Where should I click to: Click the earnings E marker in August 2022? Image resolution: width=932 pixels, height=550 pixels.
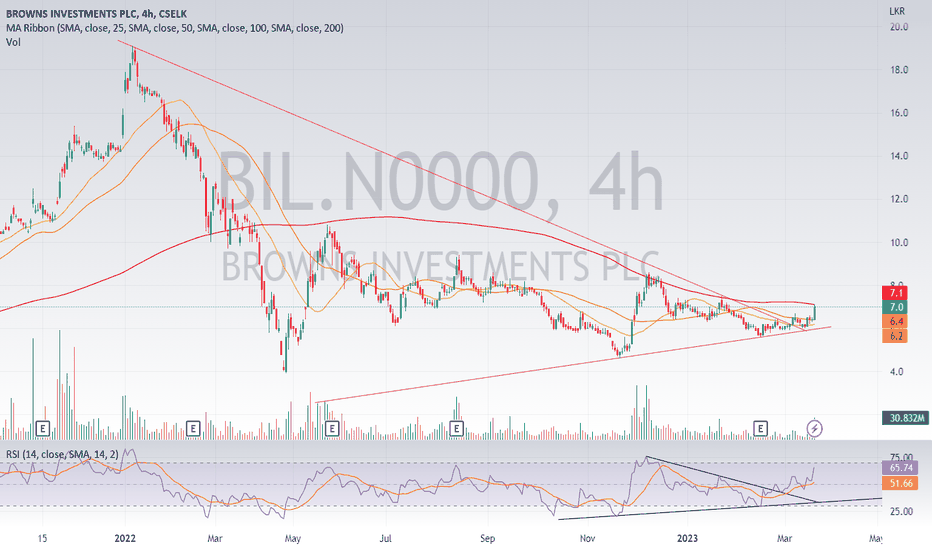click(456, 428)
